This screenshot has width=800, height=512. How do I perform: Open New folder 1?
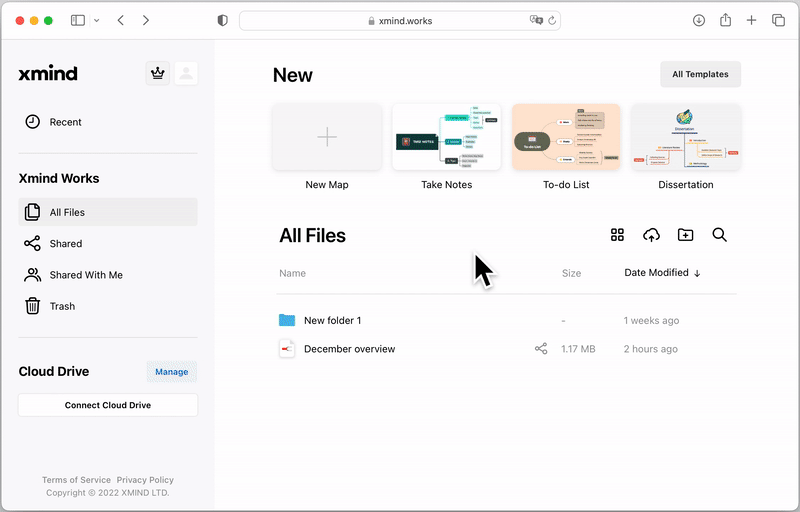pyautogui.click(x=333, y=320)
